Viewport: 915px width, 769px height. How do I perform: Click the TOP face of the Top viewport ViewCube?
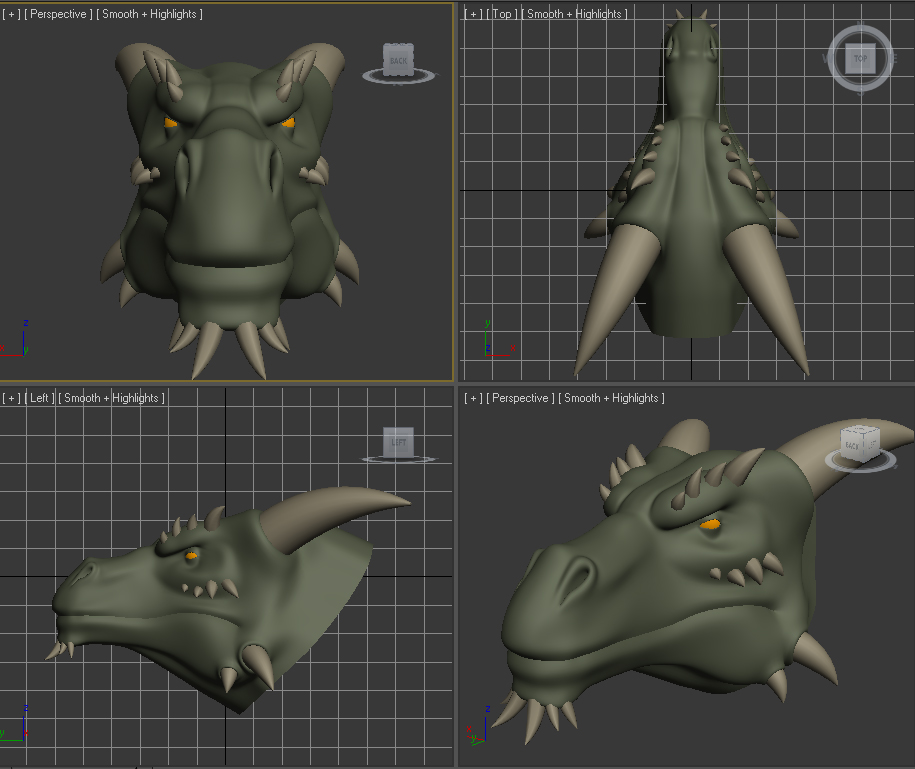(x=861, y=59)
